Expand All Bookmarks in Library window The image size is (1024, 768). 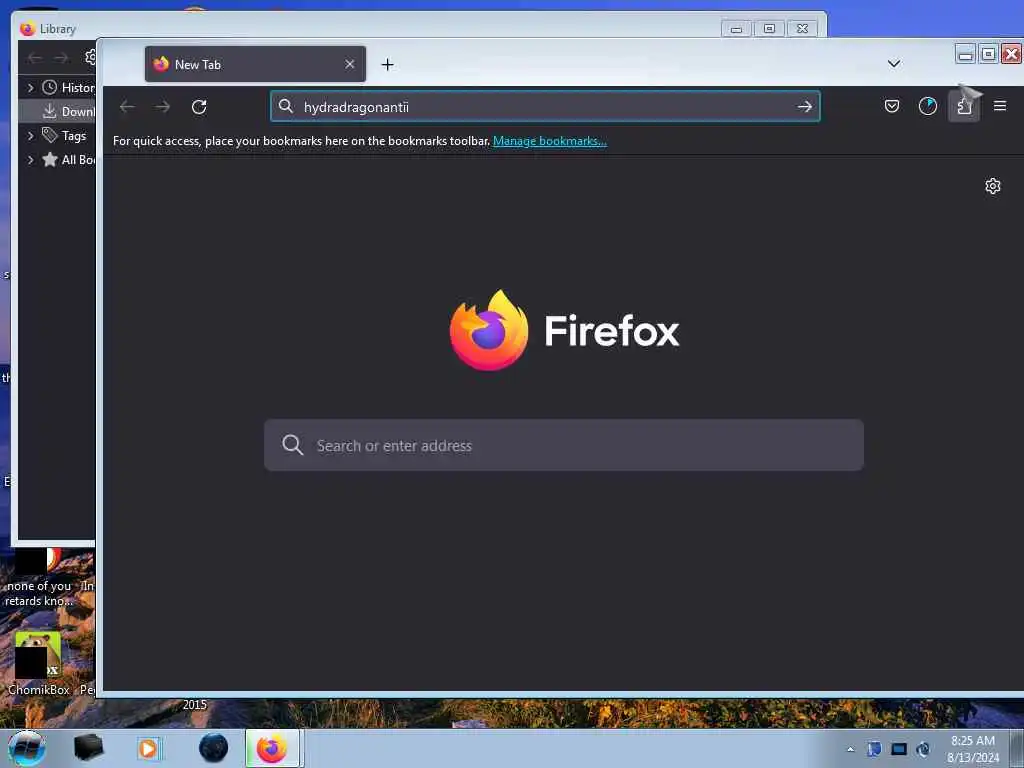pyautogui.click(x=30, y=159)
